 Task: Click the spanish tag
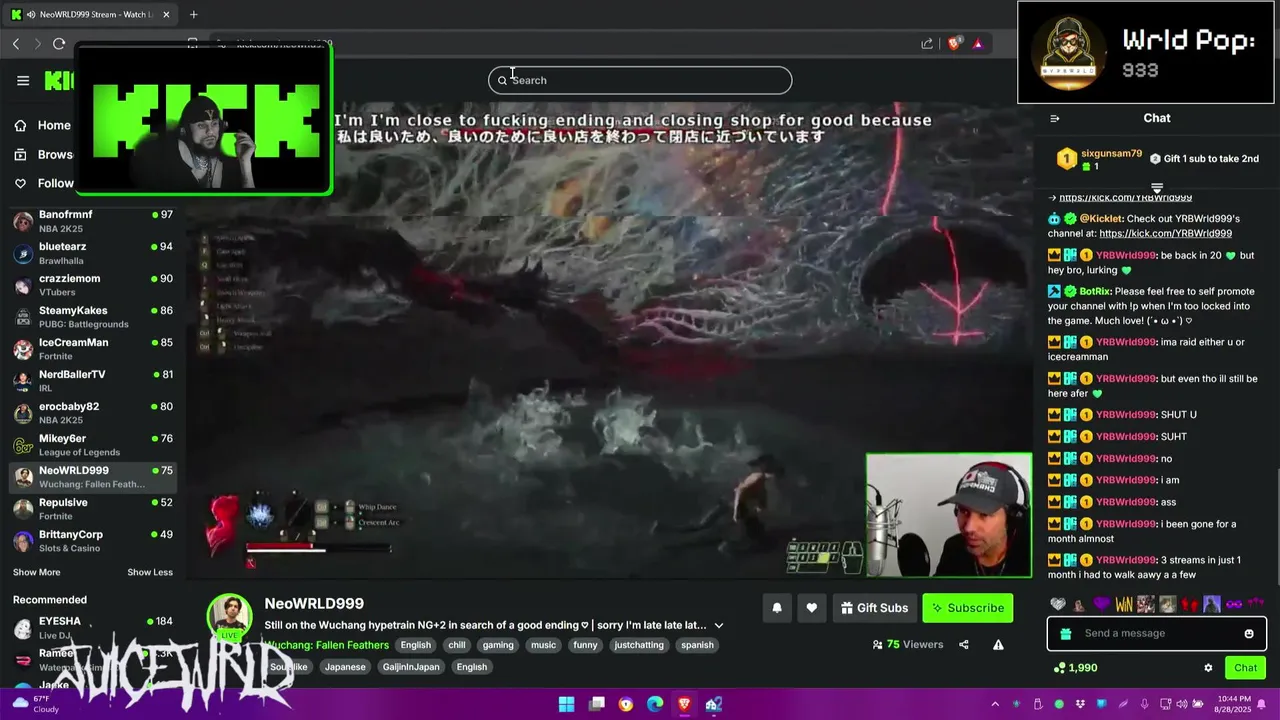coord(697,645)
